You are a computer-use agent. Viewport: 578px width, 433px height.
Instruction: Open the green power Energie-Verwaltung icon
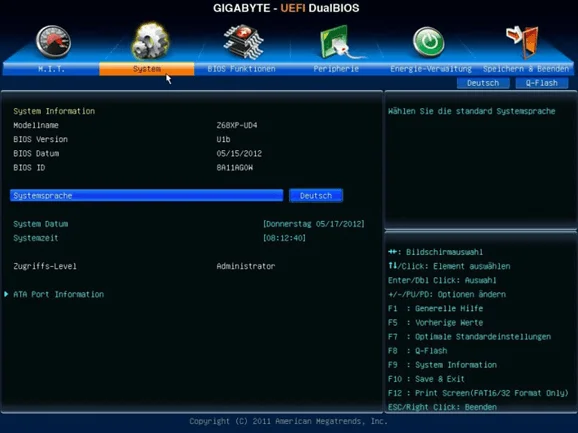coord(428,42)
